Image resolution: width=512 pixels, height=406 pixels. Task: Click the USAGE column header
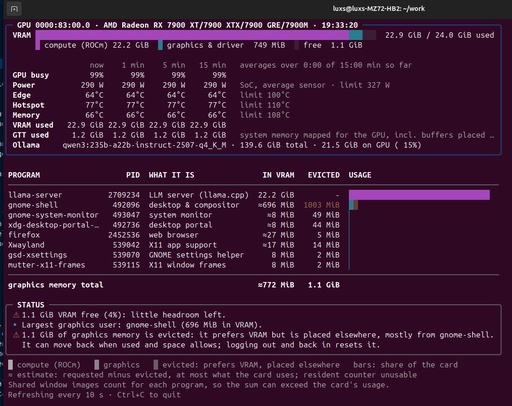(360, 175)
